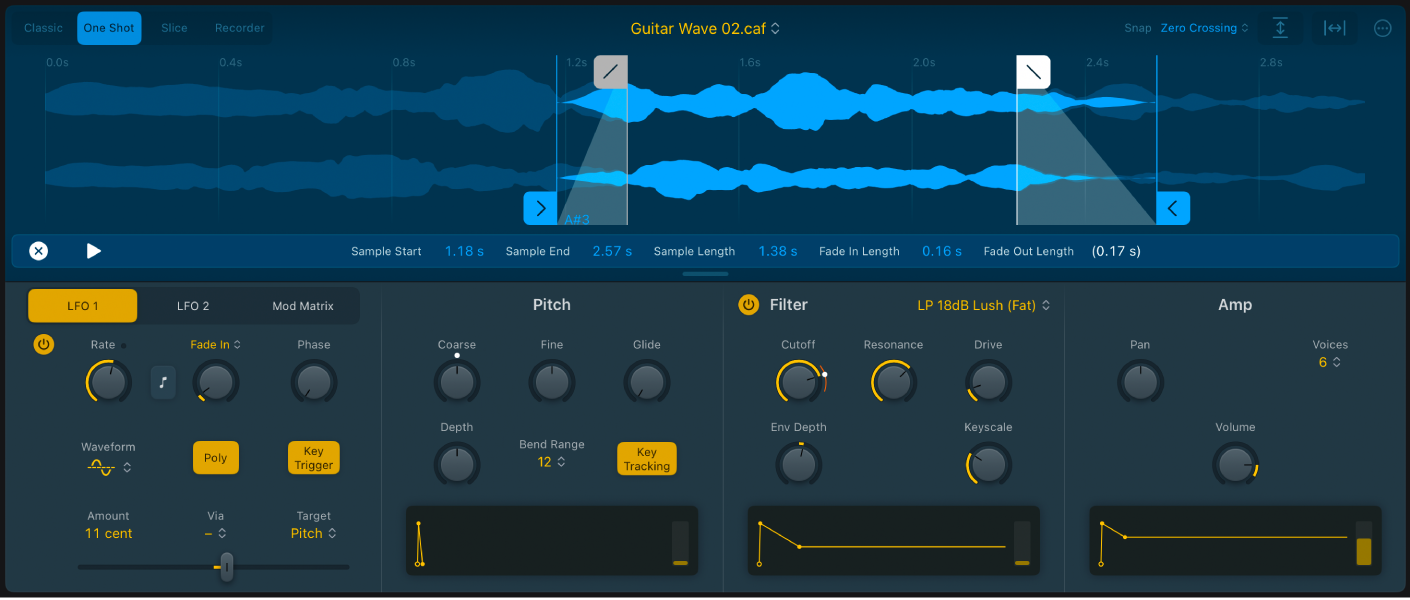
Task: Open the more options ellipsis menu
Action: pyautogui.click(x=1382, y=27)
